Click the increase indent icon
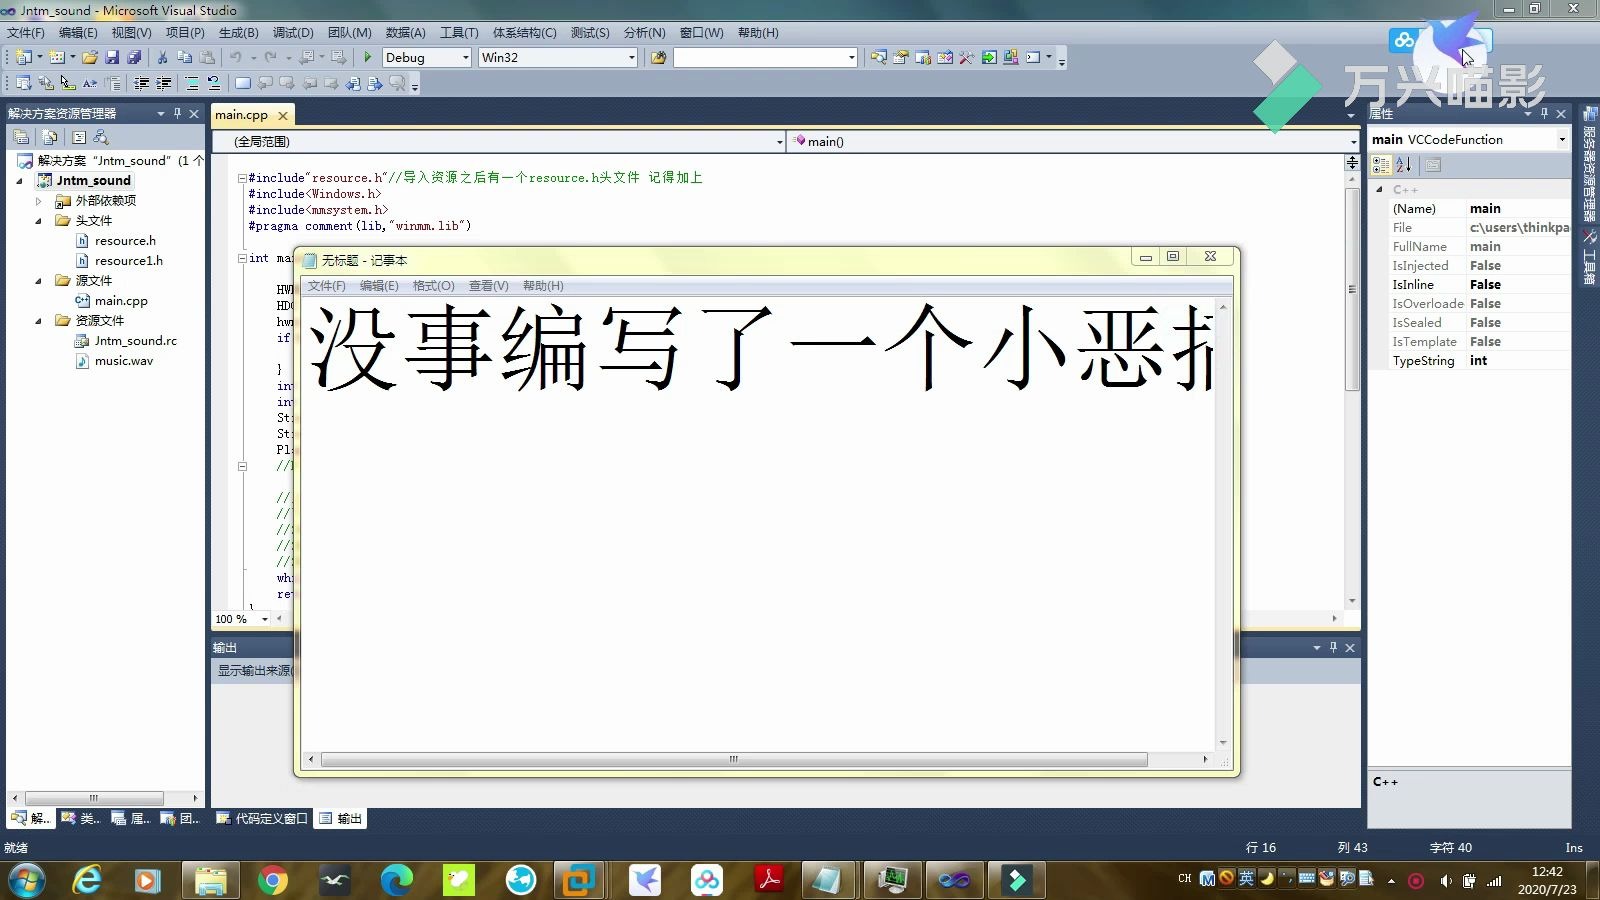This screenshot has height=900, width=1600. point(164,83)
